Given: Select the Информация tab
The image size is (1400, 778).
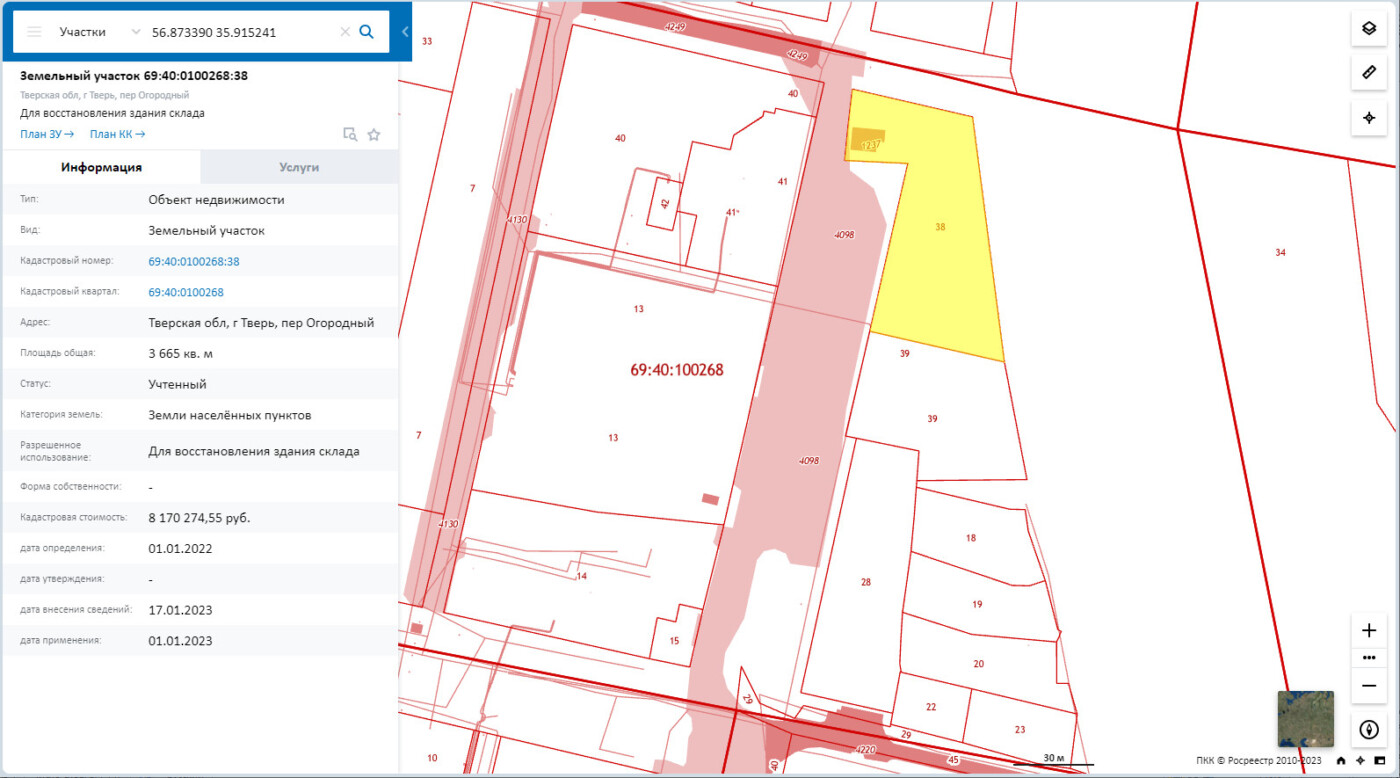Looking at the screenshot, I should [x=101, y=167].
